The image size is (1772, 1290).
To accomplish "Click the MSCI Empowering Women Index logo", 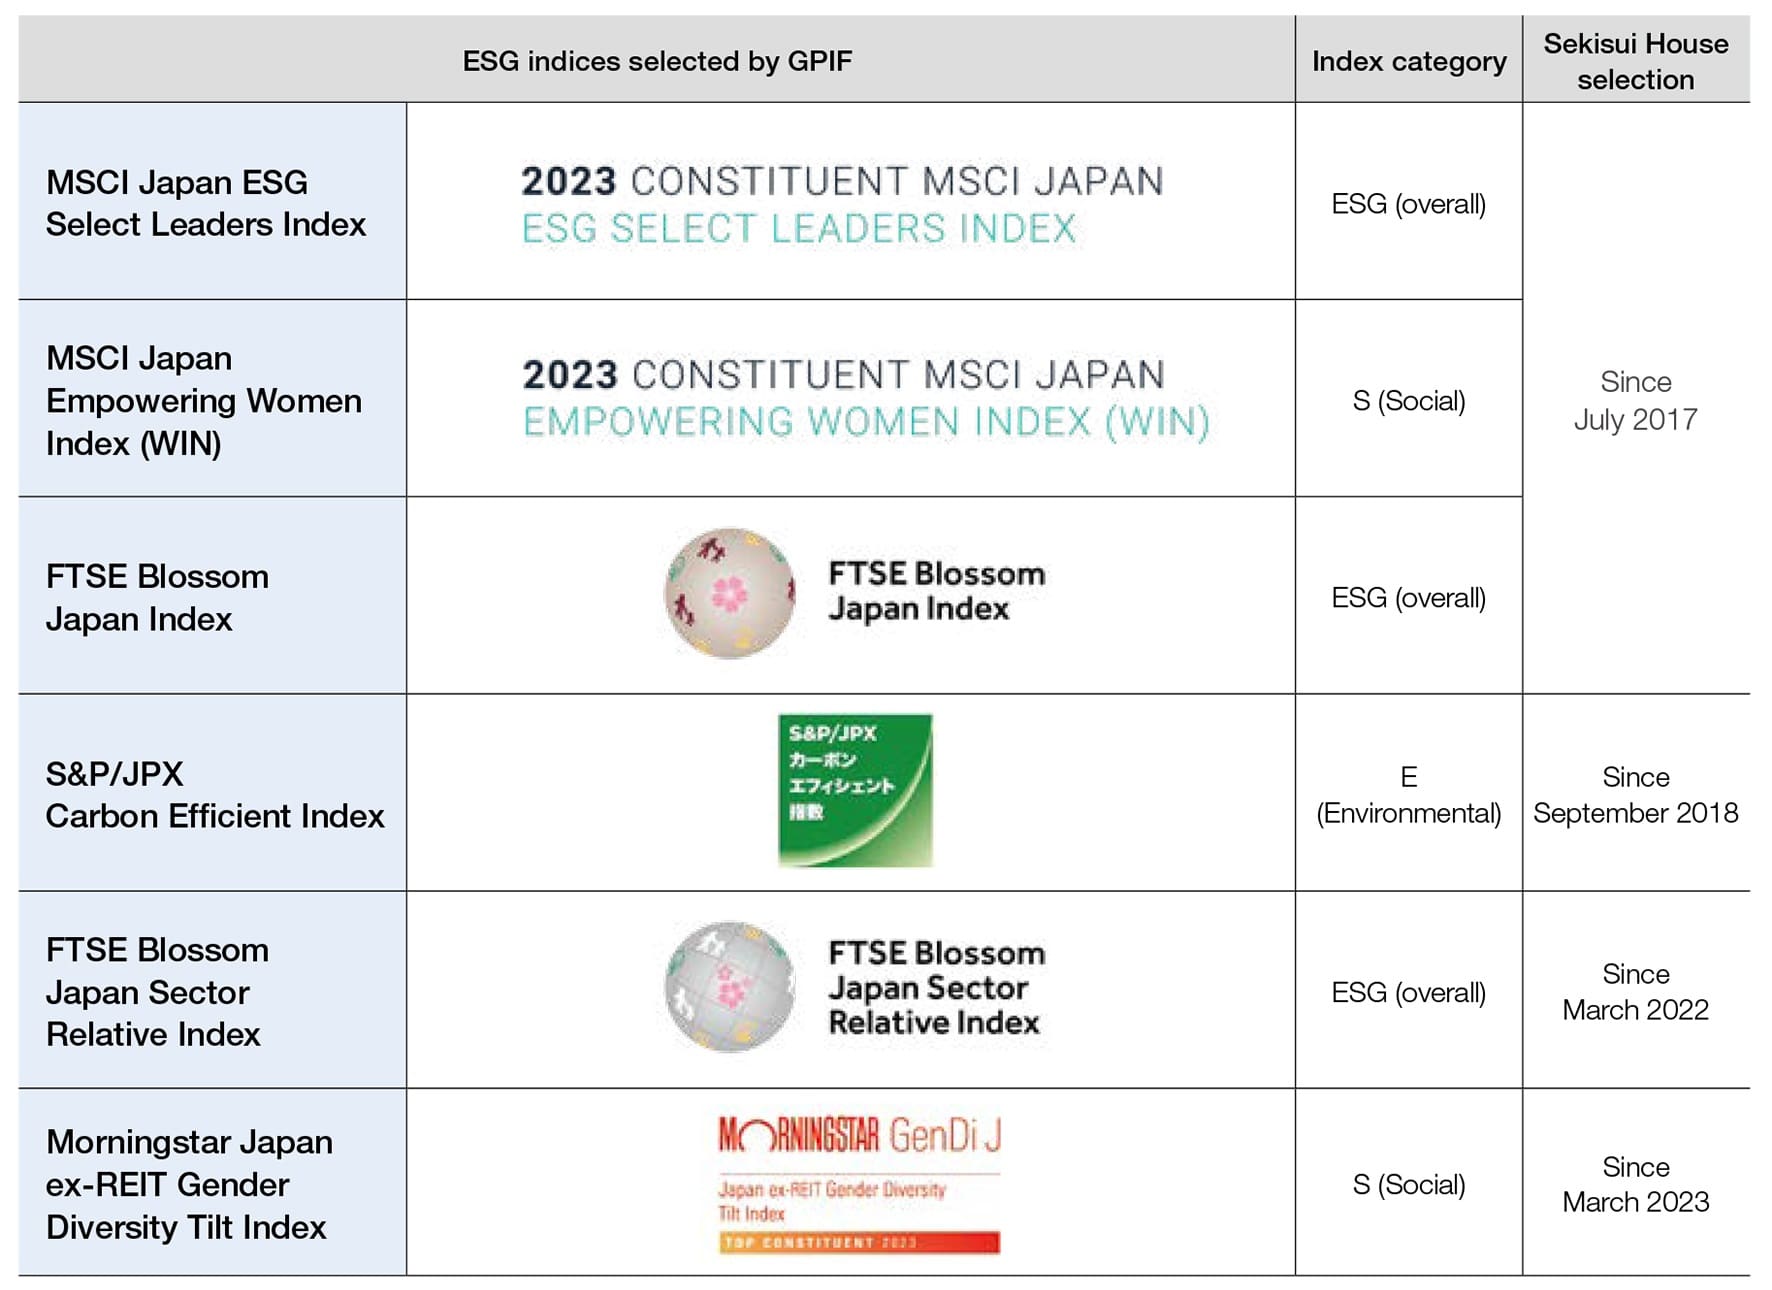I will click(866, 398).
